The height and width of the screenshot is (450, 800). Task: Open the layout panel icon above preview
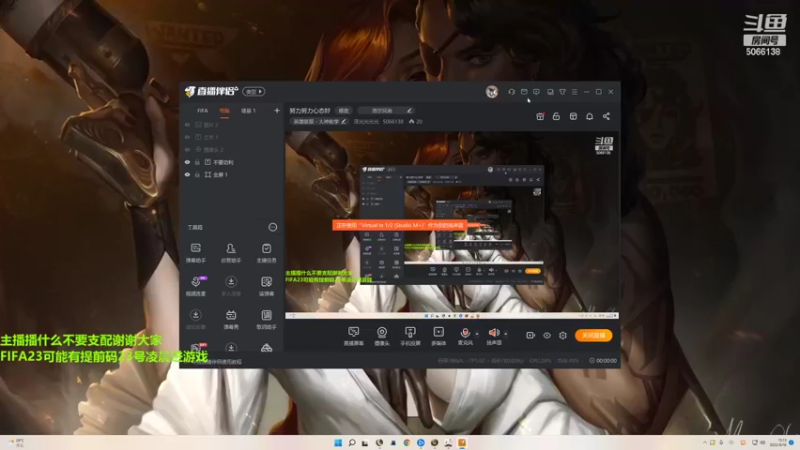pos(573,116)
